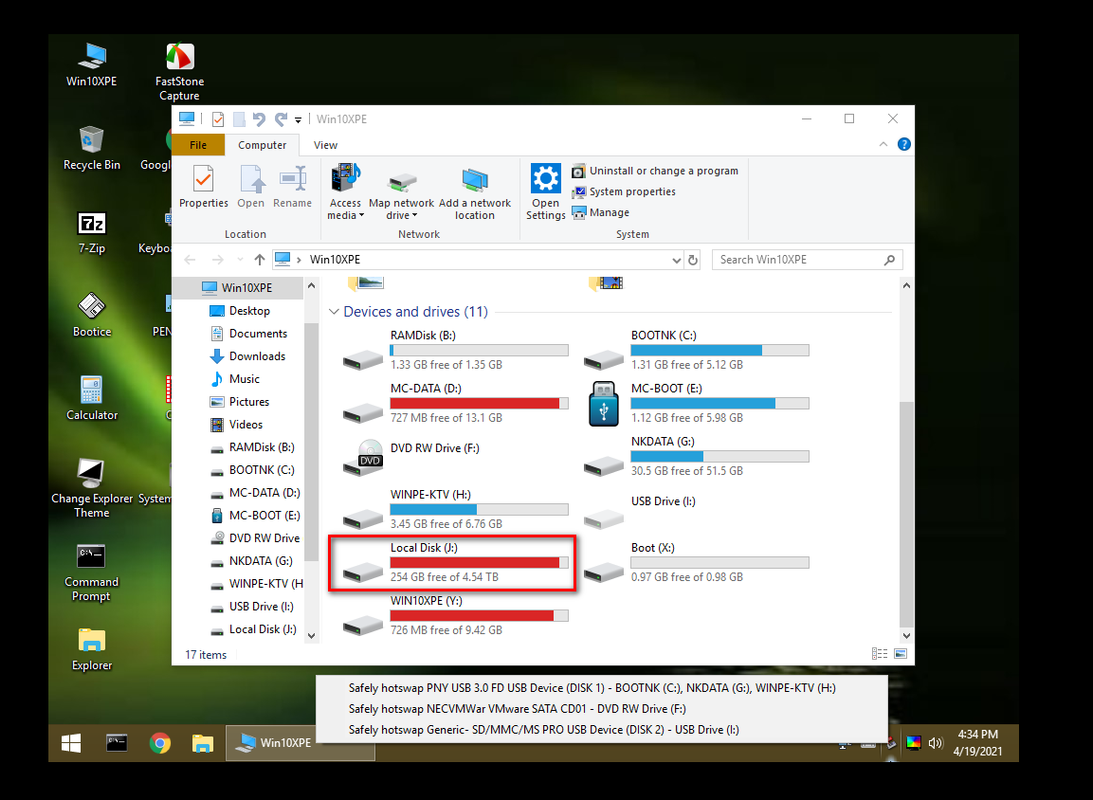Viewport: 1093px width, 800px height.
Task: Open System properties from ribbon
Action: pyautogui.click(x=624, y=192)
